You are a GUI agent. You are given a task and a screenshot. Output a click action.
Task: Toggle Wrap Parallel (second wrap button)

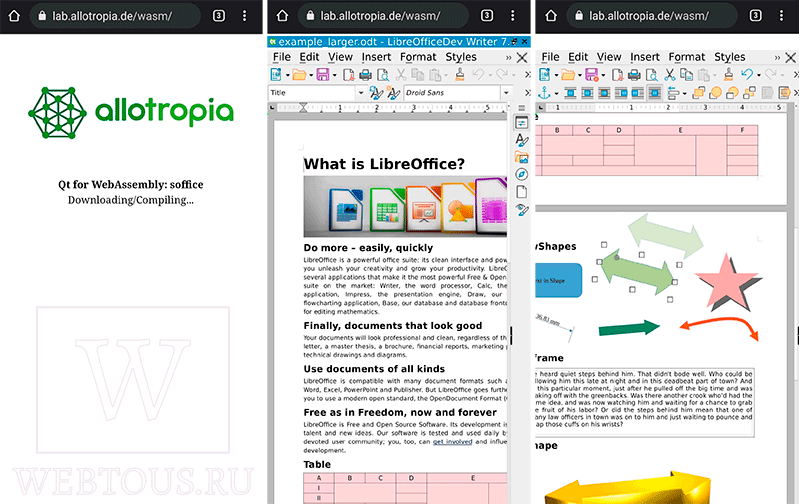[587, 93]
